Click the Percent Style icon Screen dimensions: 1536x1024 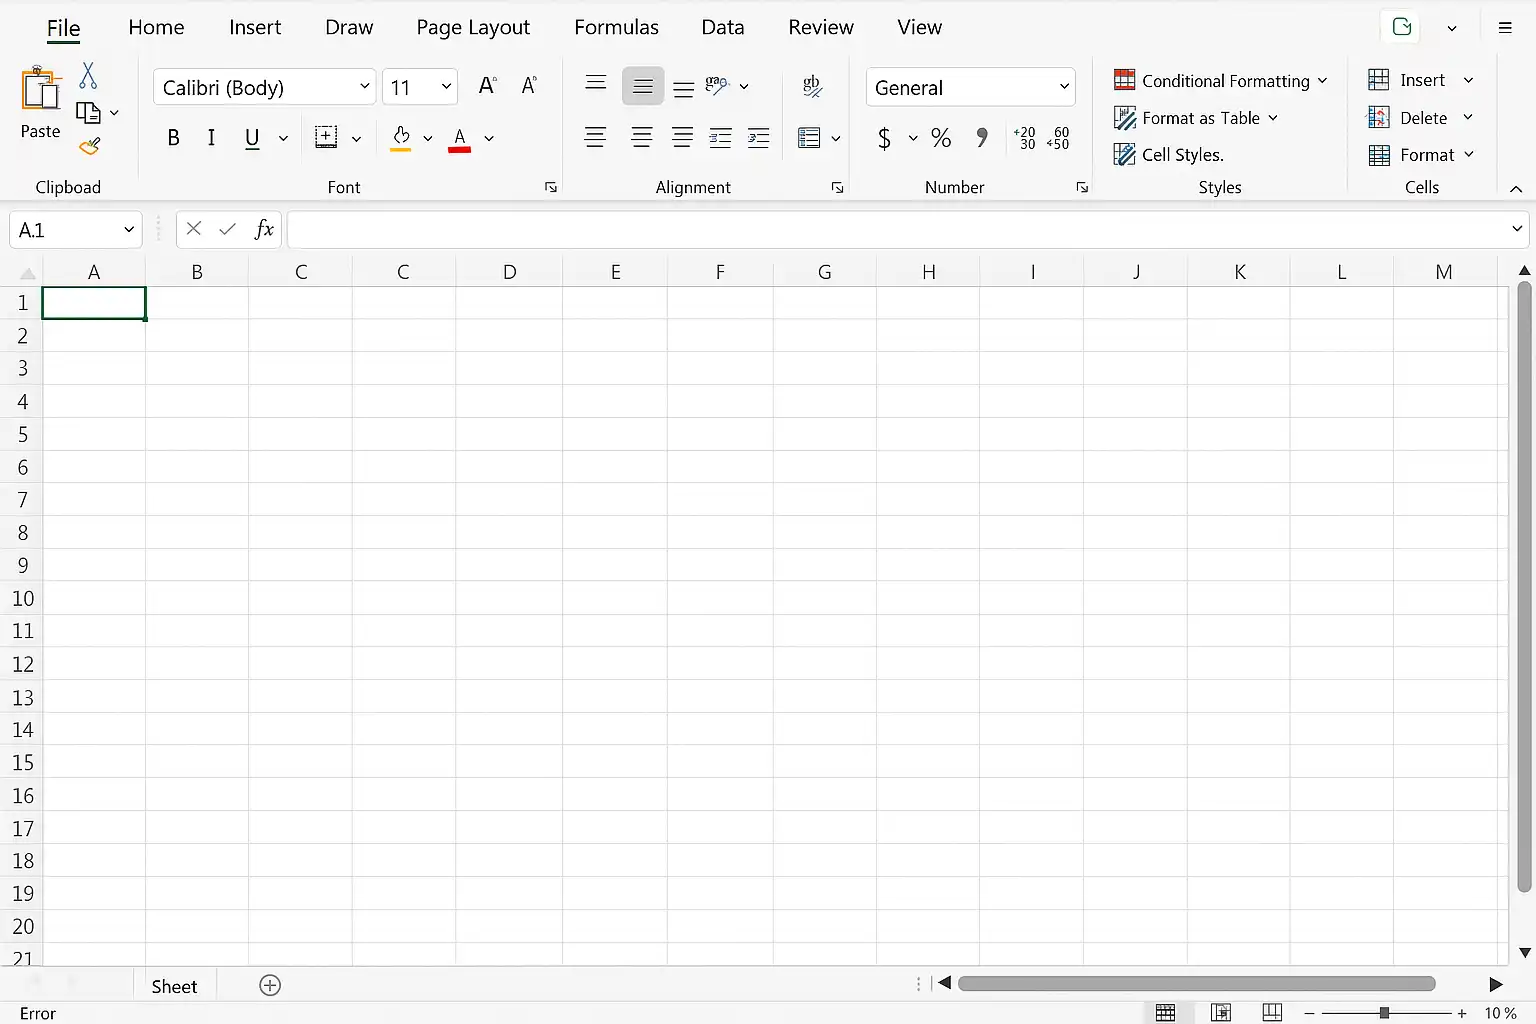[941, 138]
